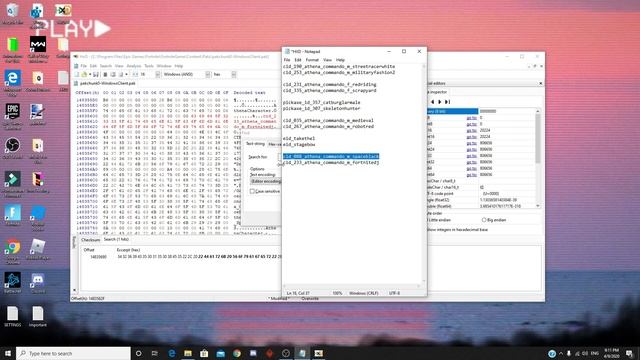Open the View menu in Notepad

coord(327,60)
